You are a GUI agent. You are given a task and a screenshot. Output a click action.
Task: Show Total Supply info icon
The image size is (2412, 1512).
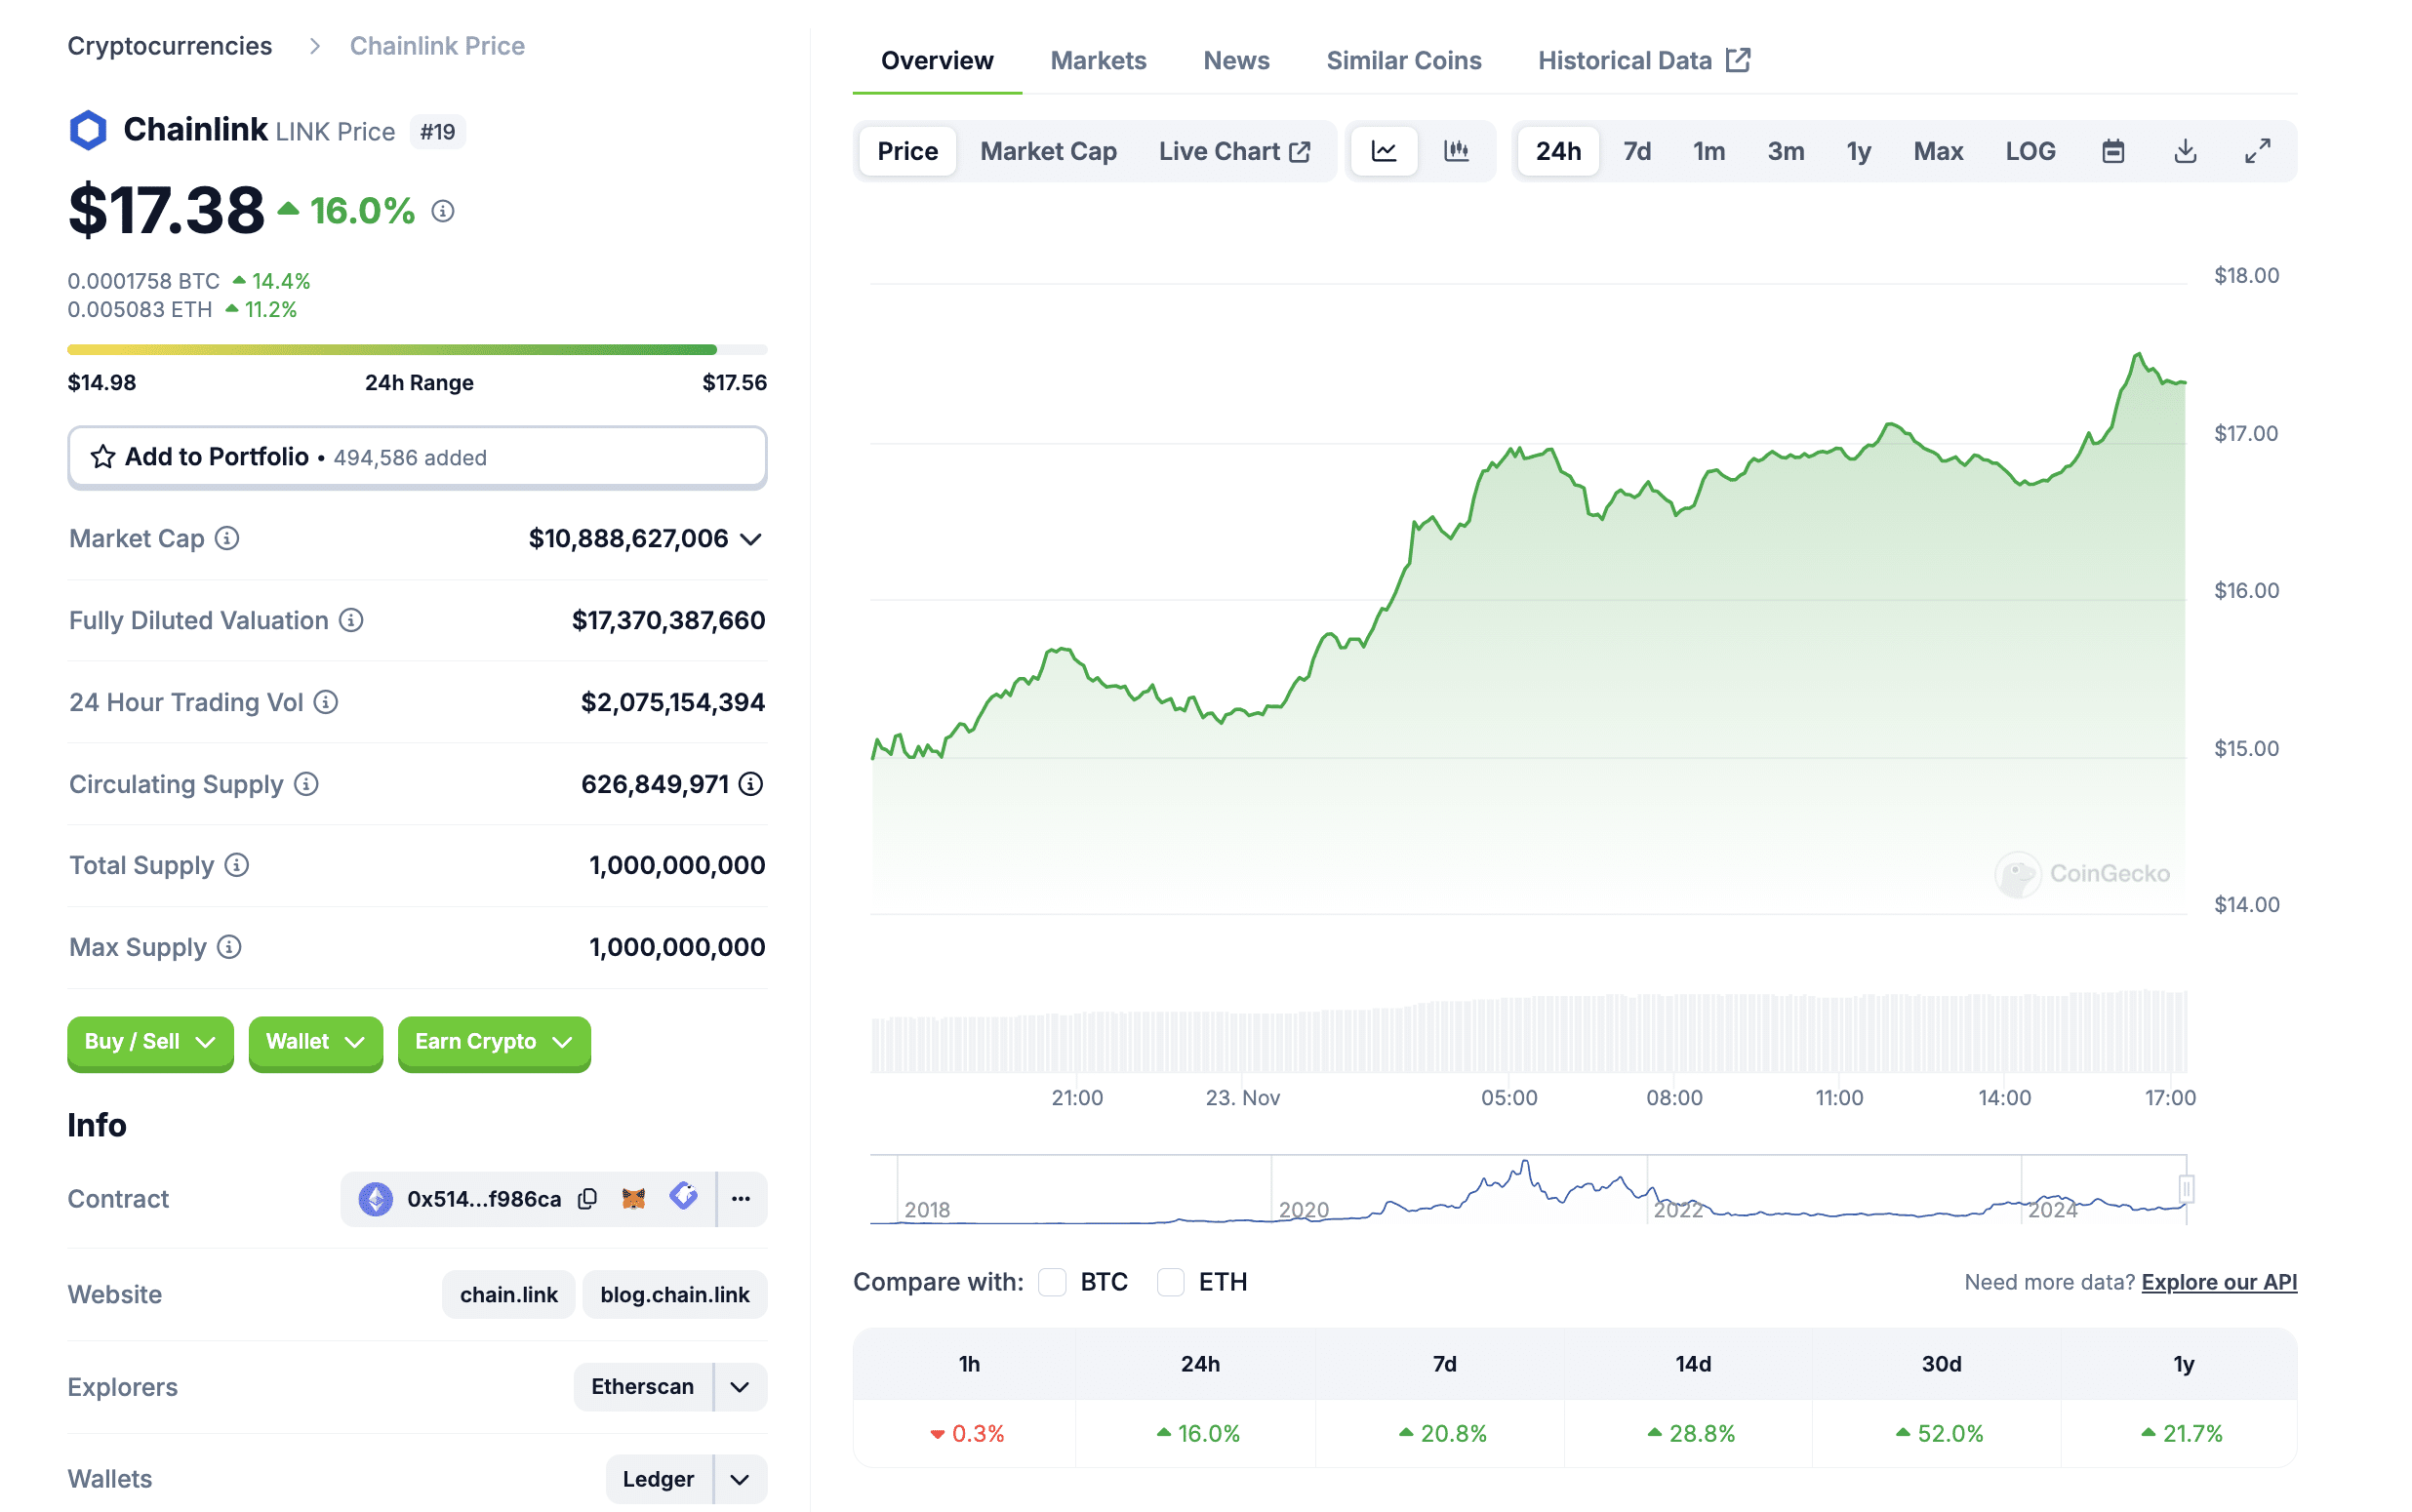[237, 865]
